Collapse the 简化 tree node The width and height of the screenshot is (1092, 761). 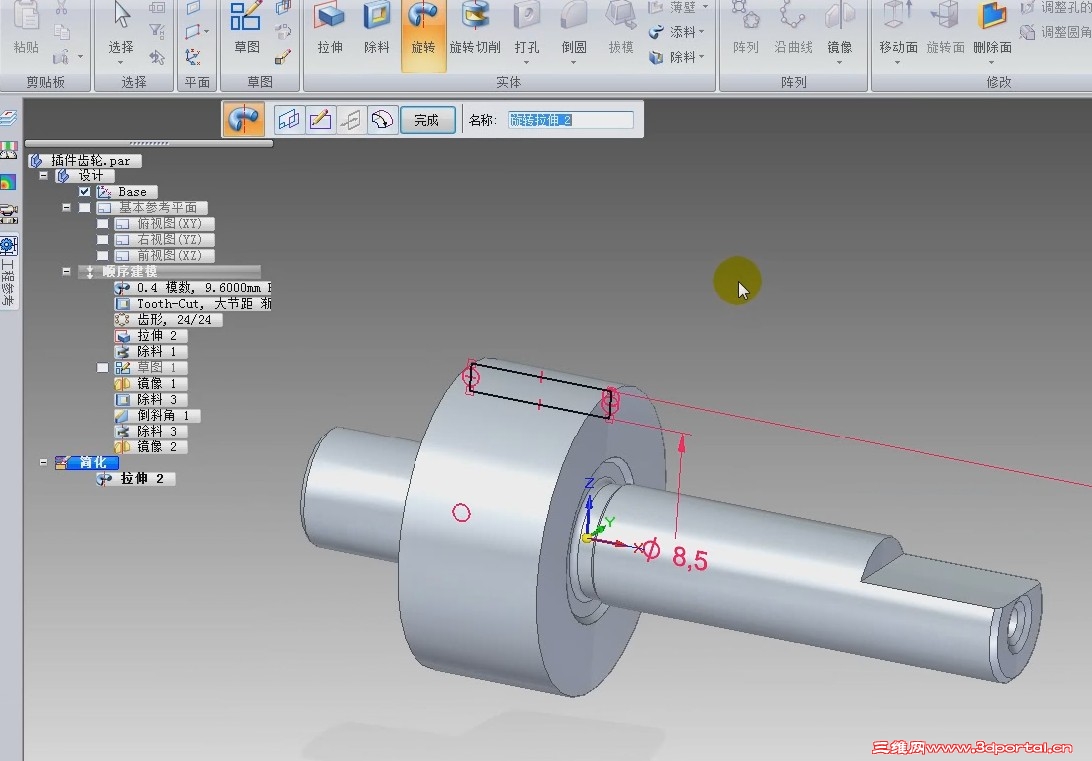coord(43,462)
